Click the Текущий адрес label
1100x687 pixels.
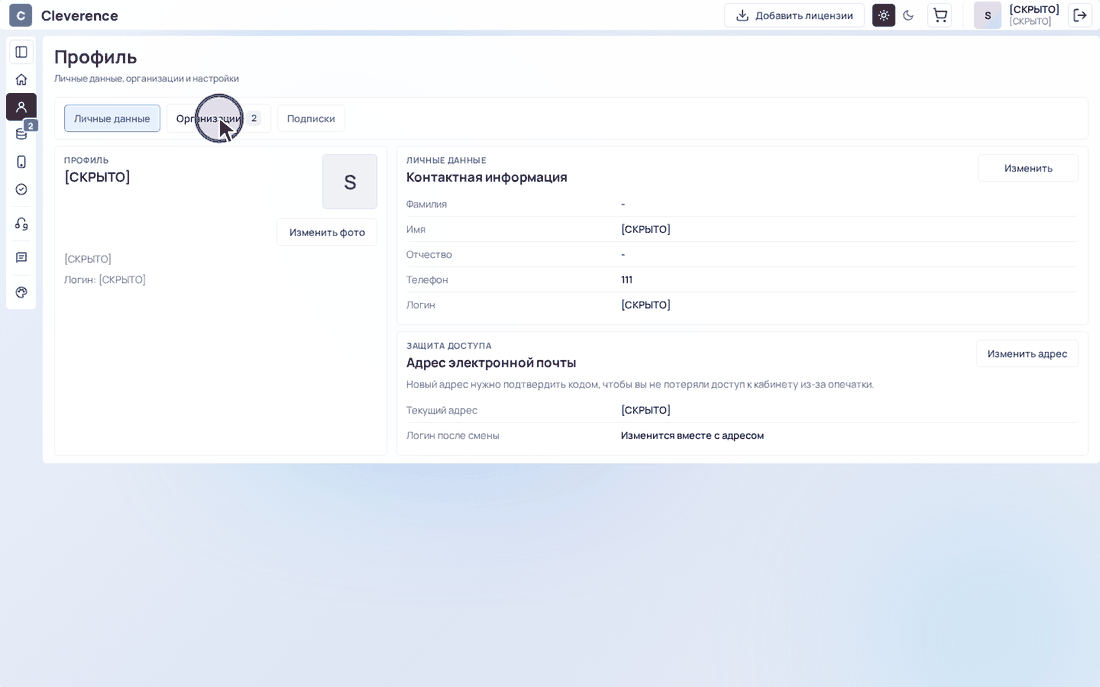[x=442, y=410]
